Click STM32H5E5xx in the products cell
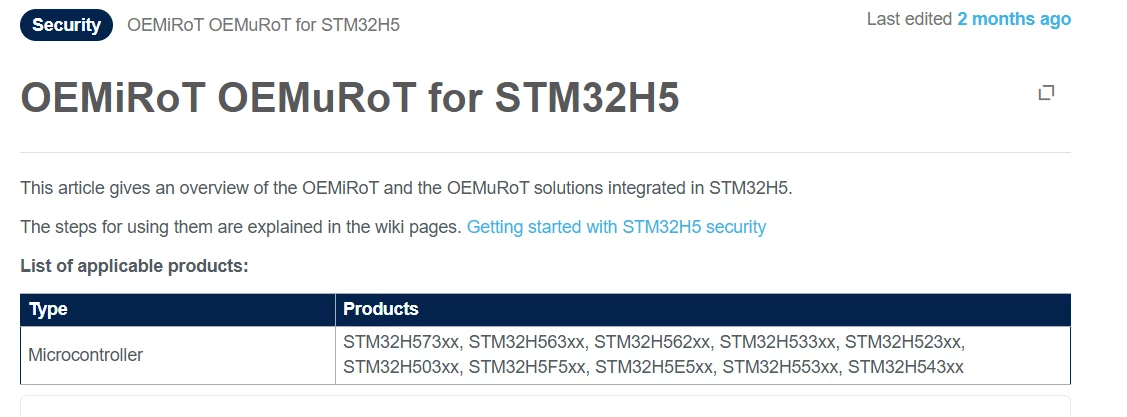The width and height of the screenshot is (1127, 417). click(x=654, y=367)
